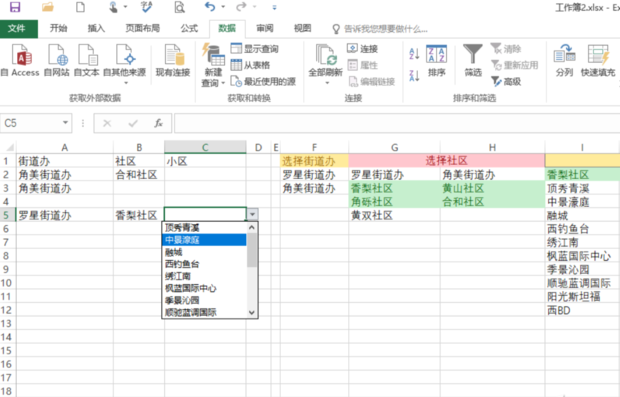This screenshot has height=397, width=620.
Task: Click merged cell 选择社区
Action: click(x=446, y=161)
